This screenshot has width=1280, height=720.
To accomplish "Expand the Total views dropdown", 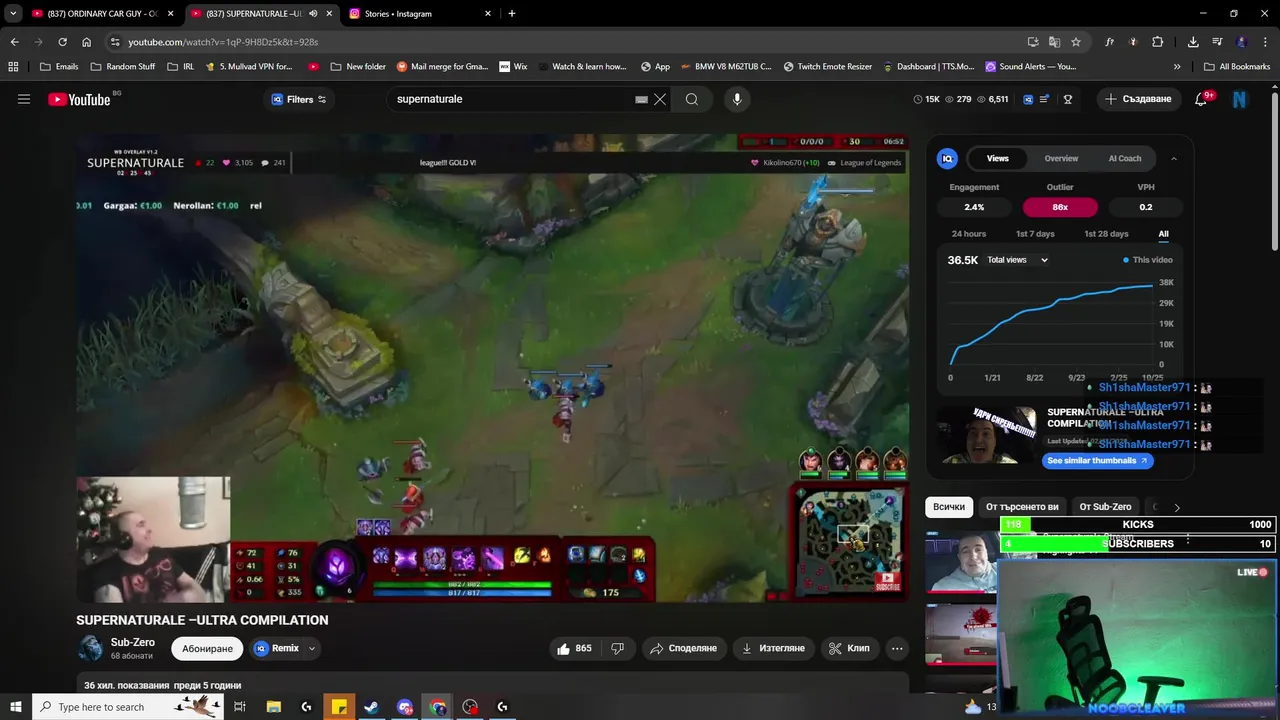I will point(1018,260).
